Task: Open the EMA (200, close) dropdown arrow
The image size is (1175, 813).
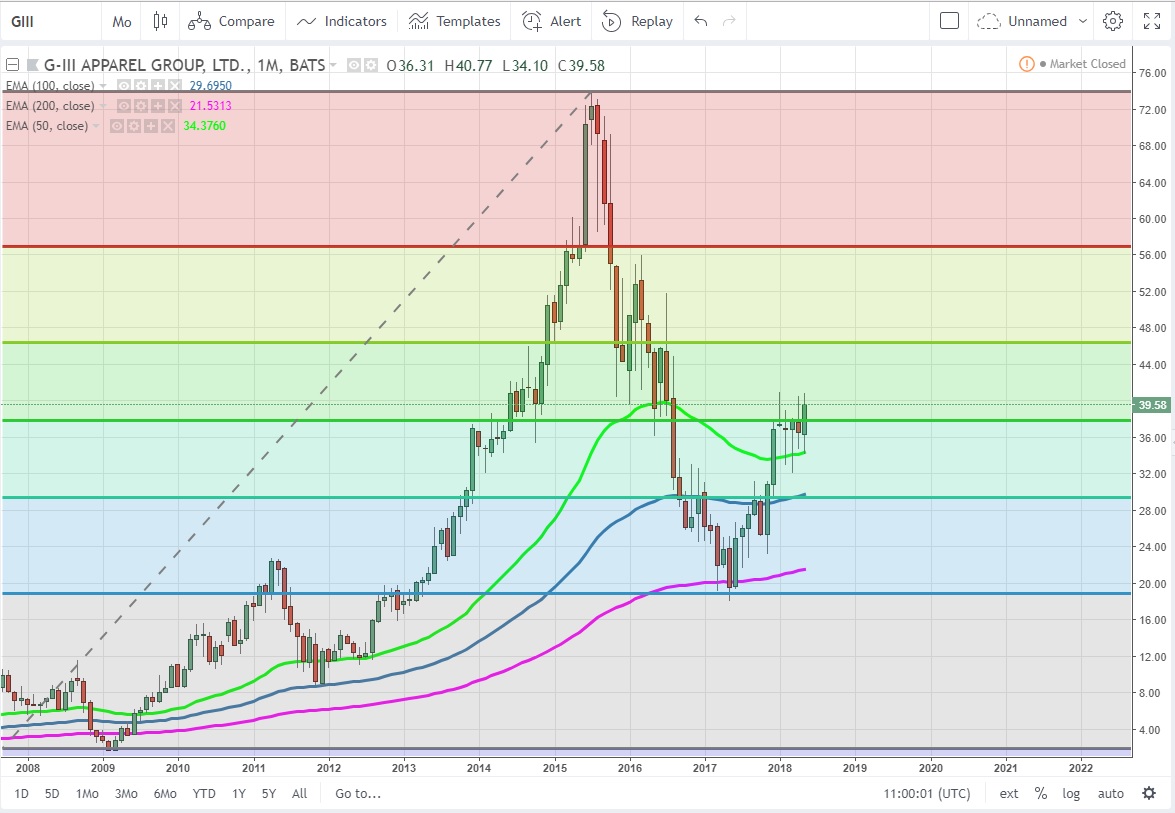Action: coord(102,106)
